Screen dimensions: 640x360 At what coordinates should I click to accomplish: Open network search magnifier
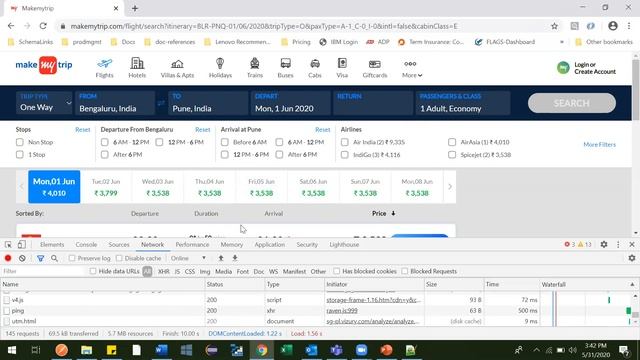pyautogui.click(x=54, y=258)
